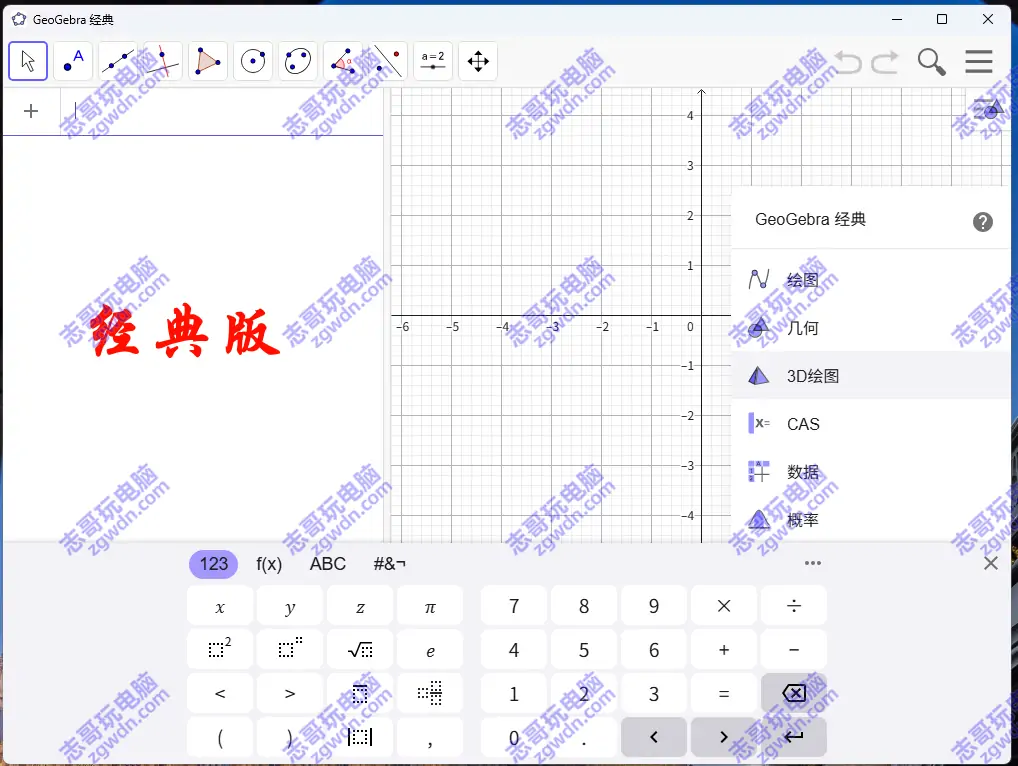Select the Line through two points tool
This screenshot has height=766, width=1018.
(x=118, y=62)
